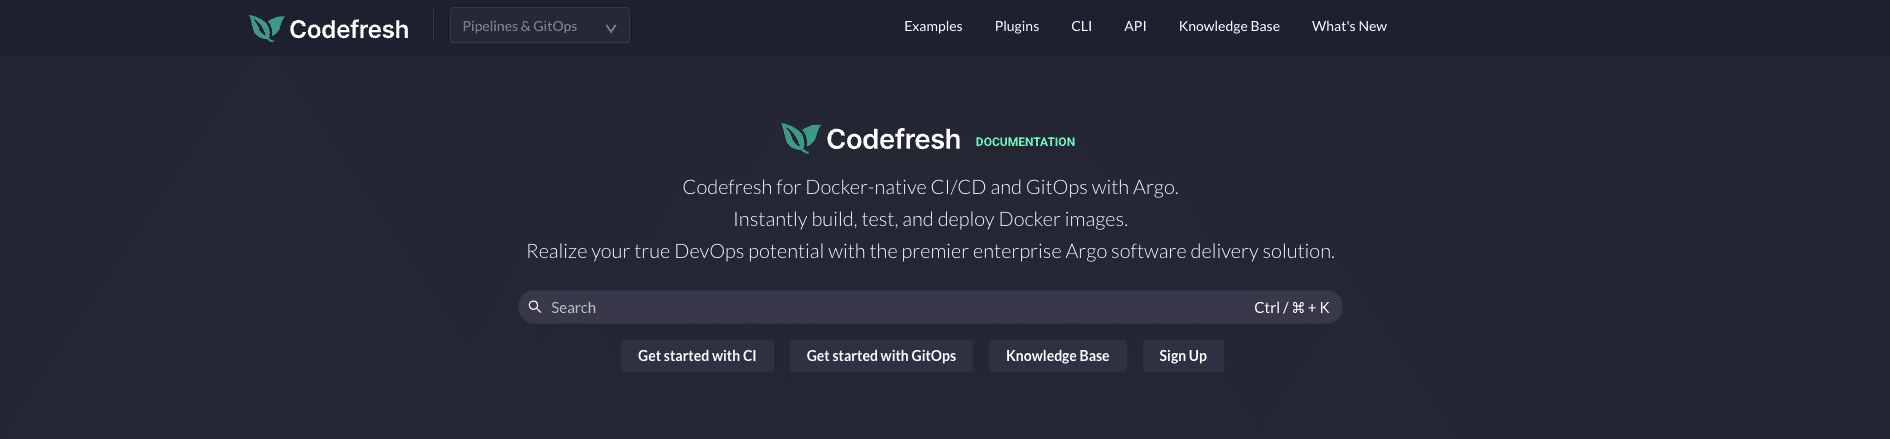Click the green DOCUMENTATION label
The image size is (1890, 439).
pyautogui.click(x=1025, y=142)
